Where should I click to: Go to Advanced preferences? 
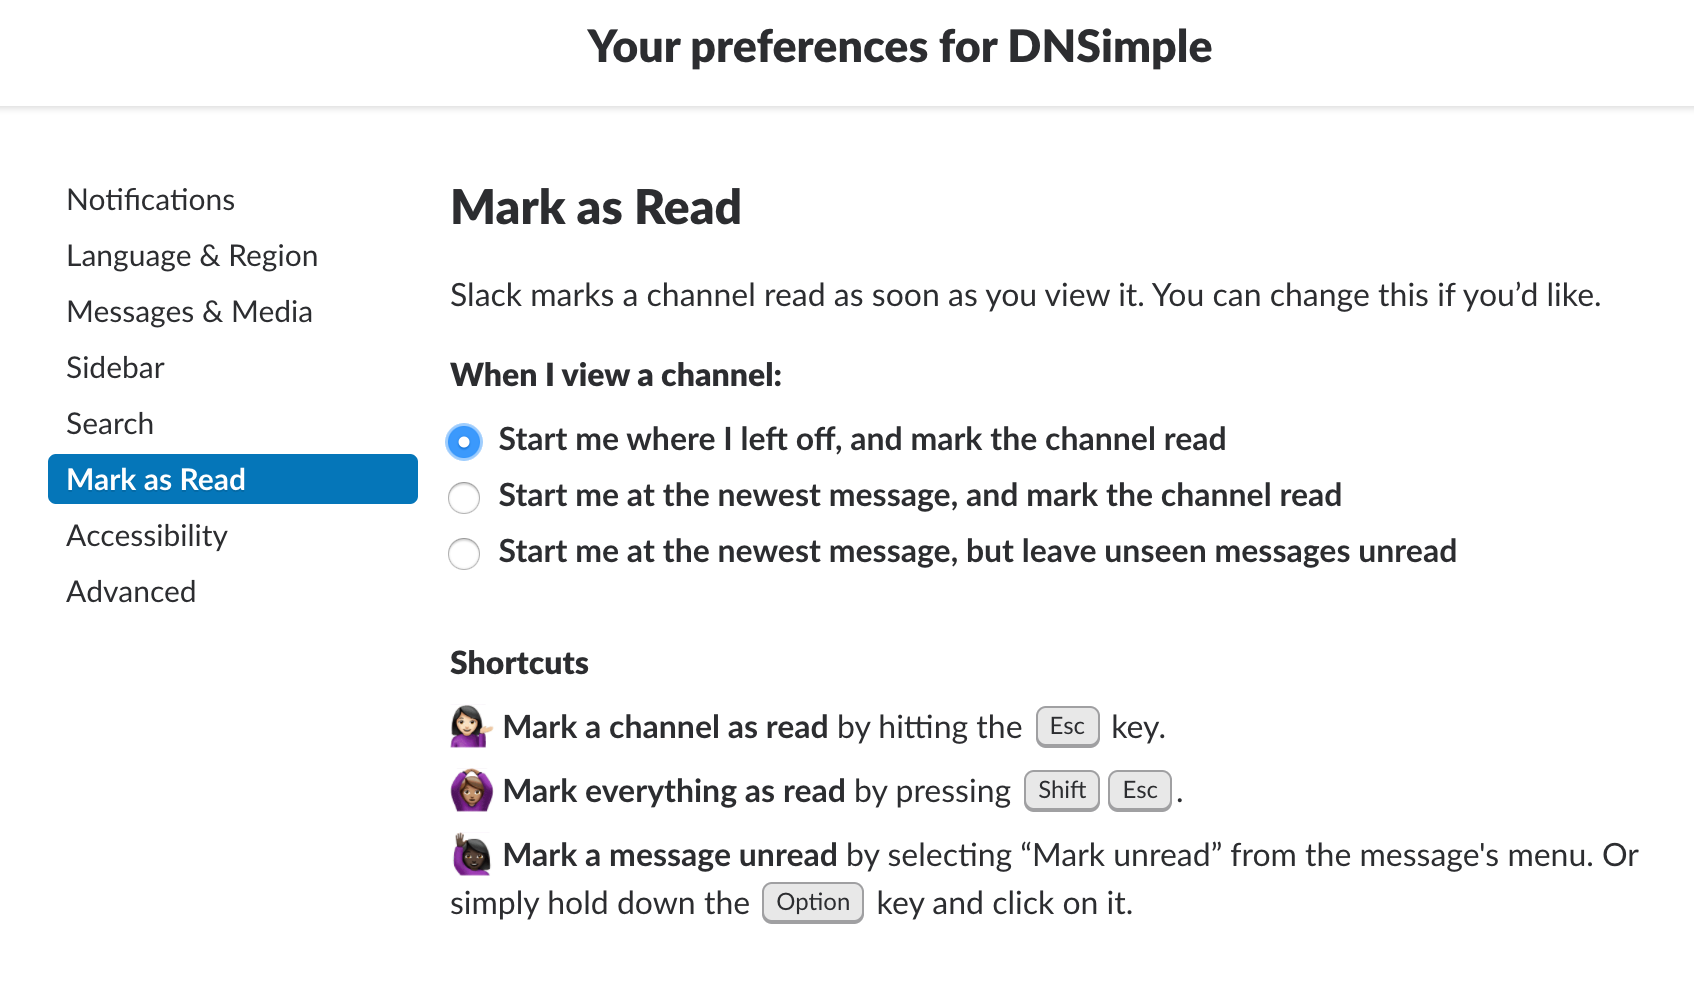click(131, 592)
